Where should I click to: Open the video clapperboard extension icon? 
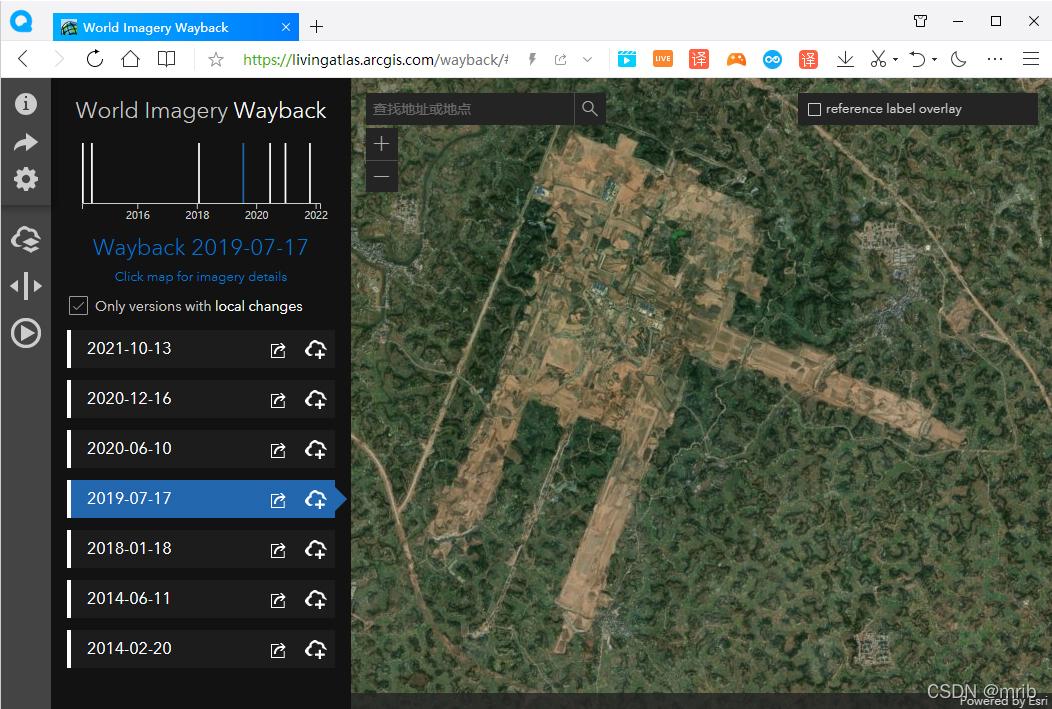(627, 59)
